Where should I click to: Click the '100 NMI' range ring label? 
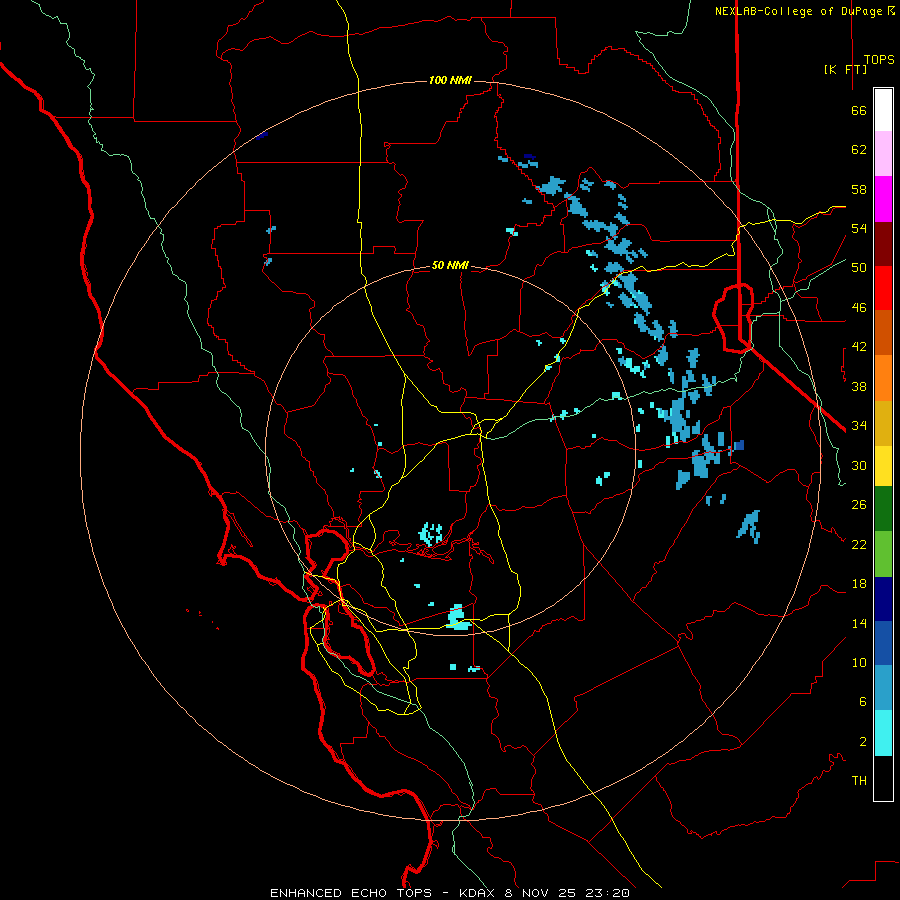tap(450, 80)
